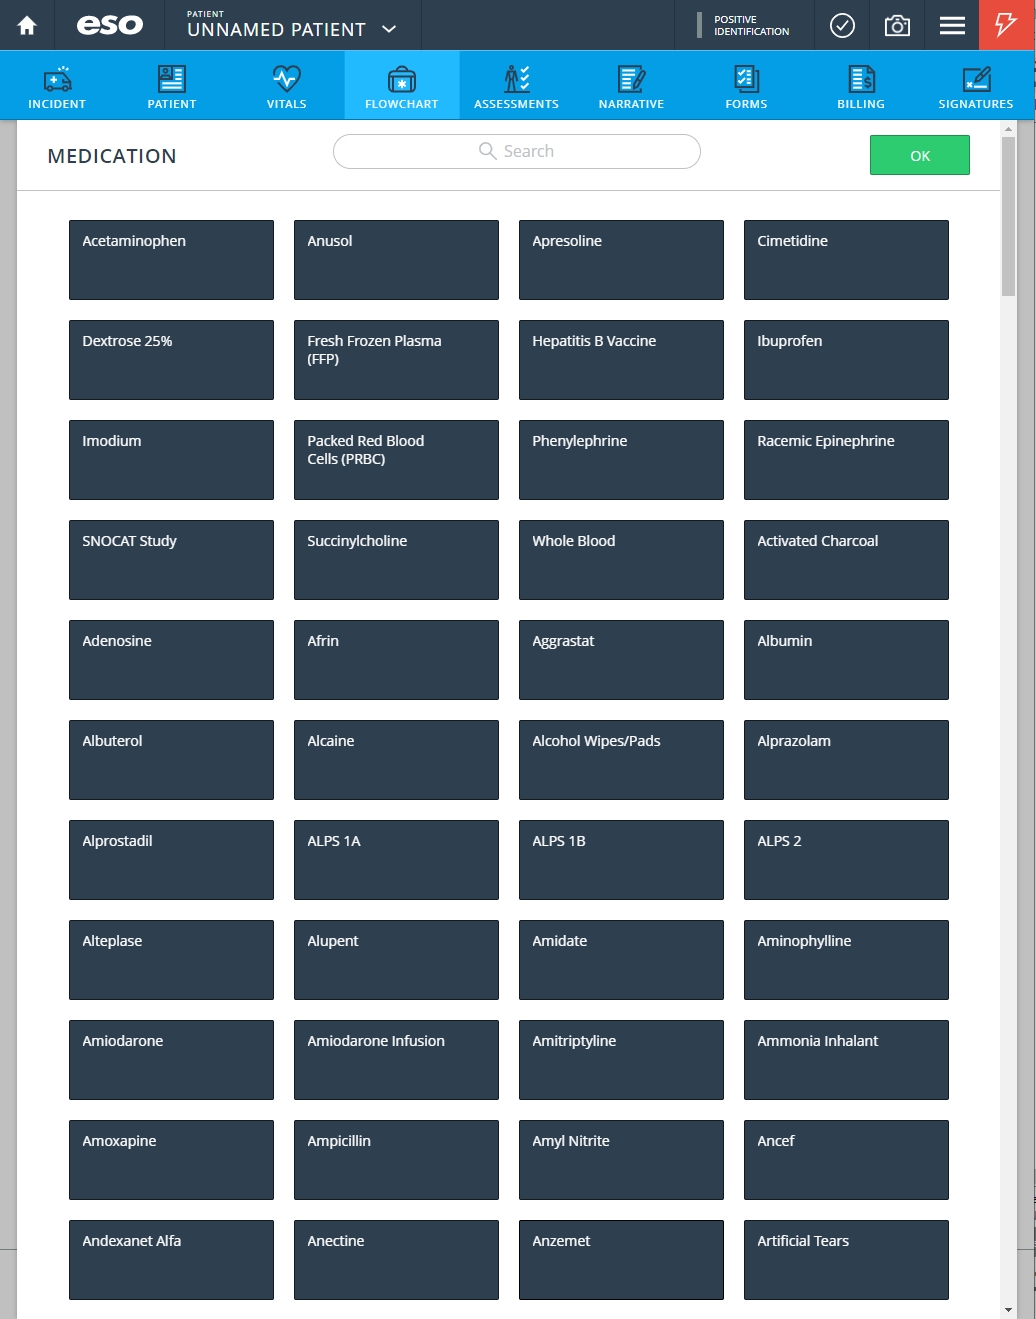Switch to the Patient tab
The image size is (1036, 1319).
(x=172, y=86)
